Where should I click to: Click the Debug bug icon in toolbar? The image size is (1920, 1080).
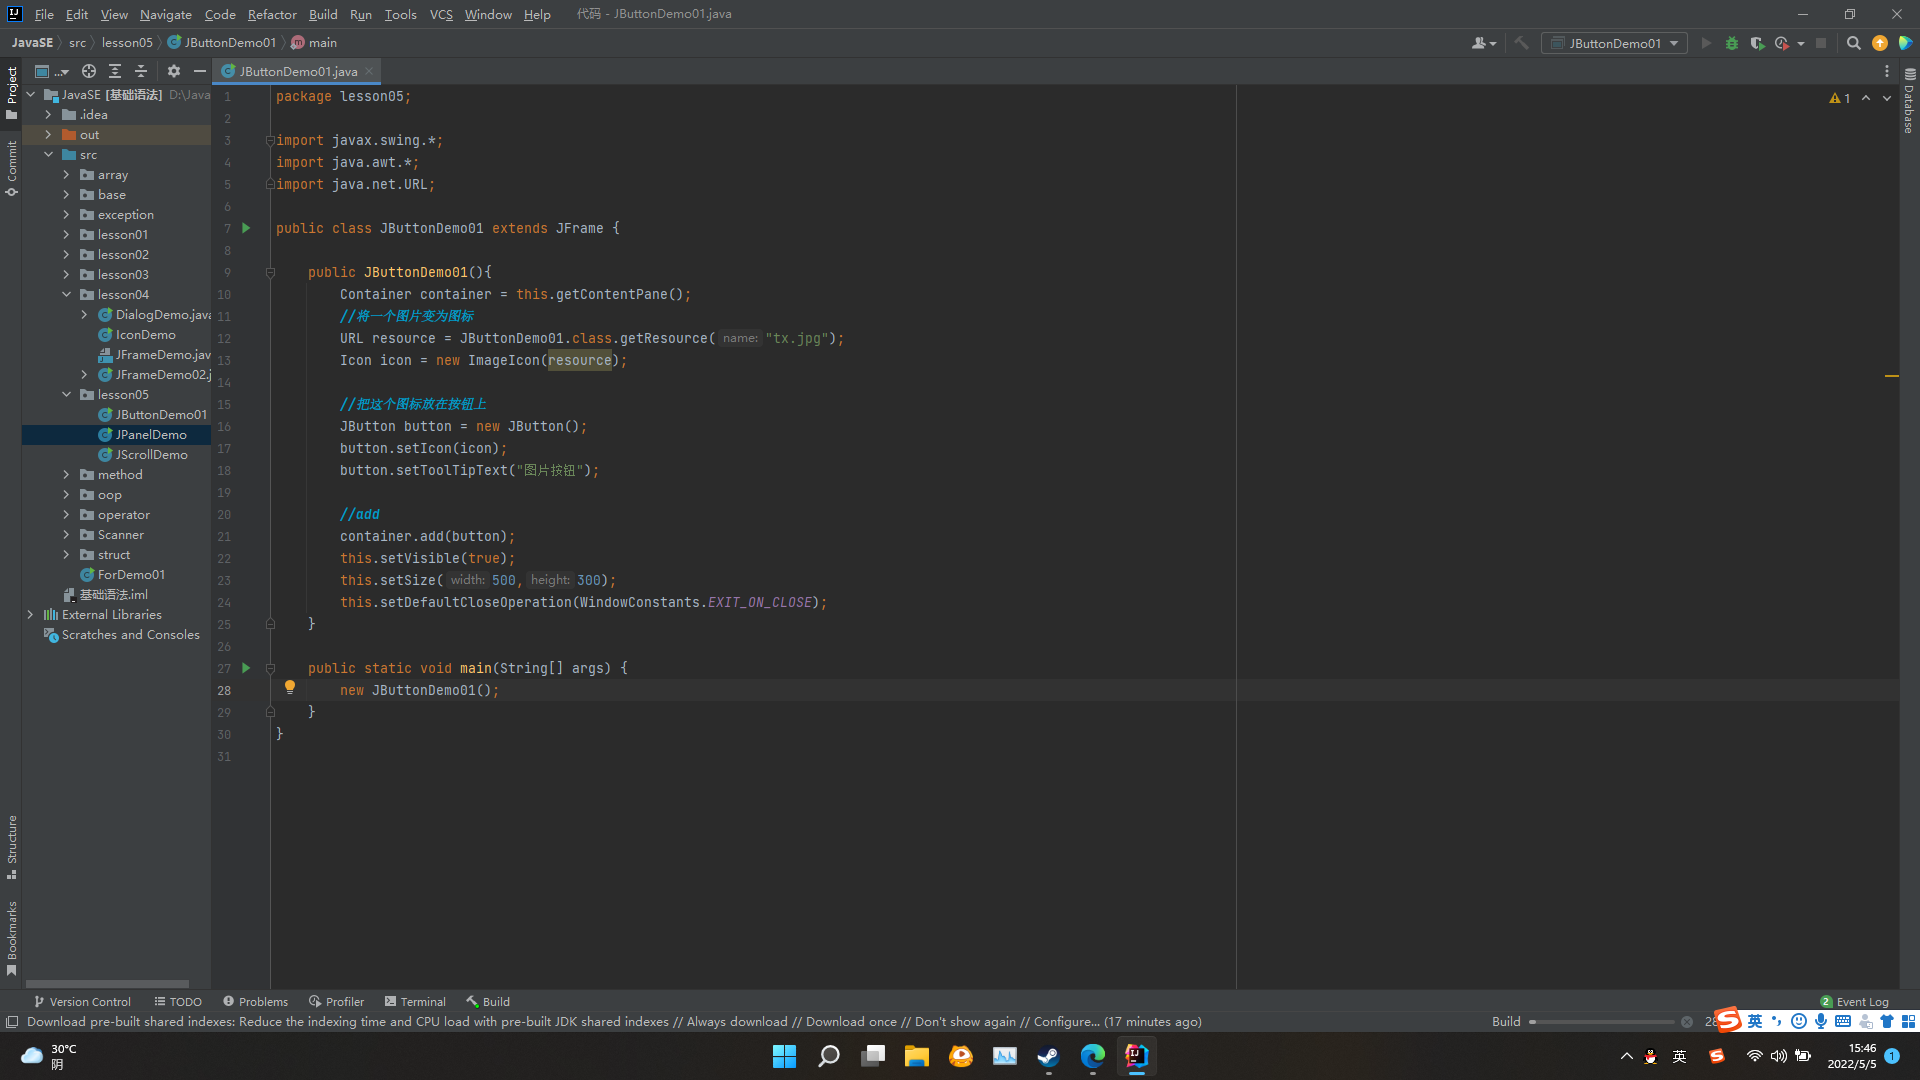pyautogui.click(x=1732, y=43)
